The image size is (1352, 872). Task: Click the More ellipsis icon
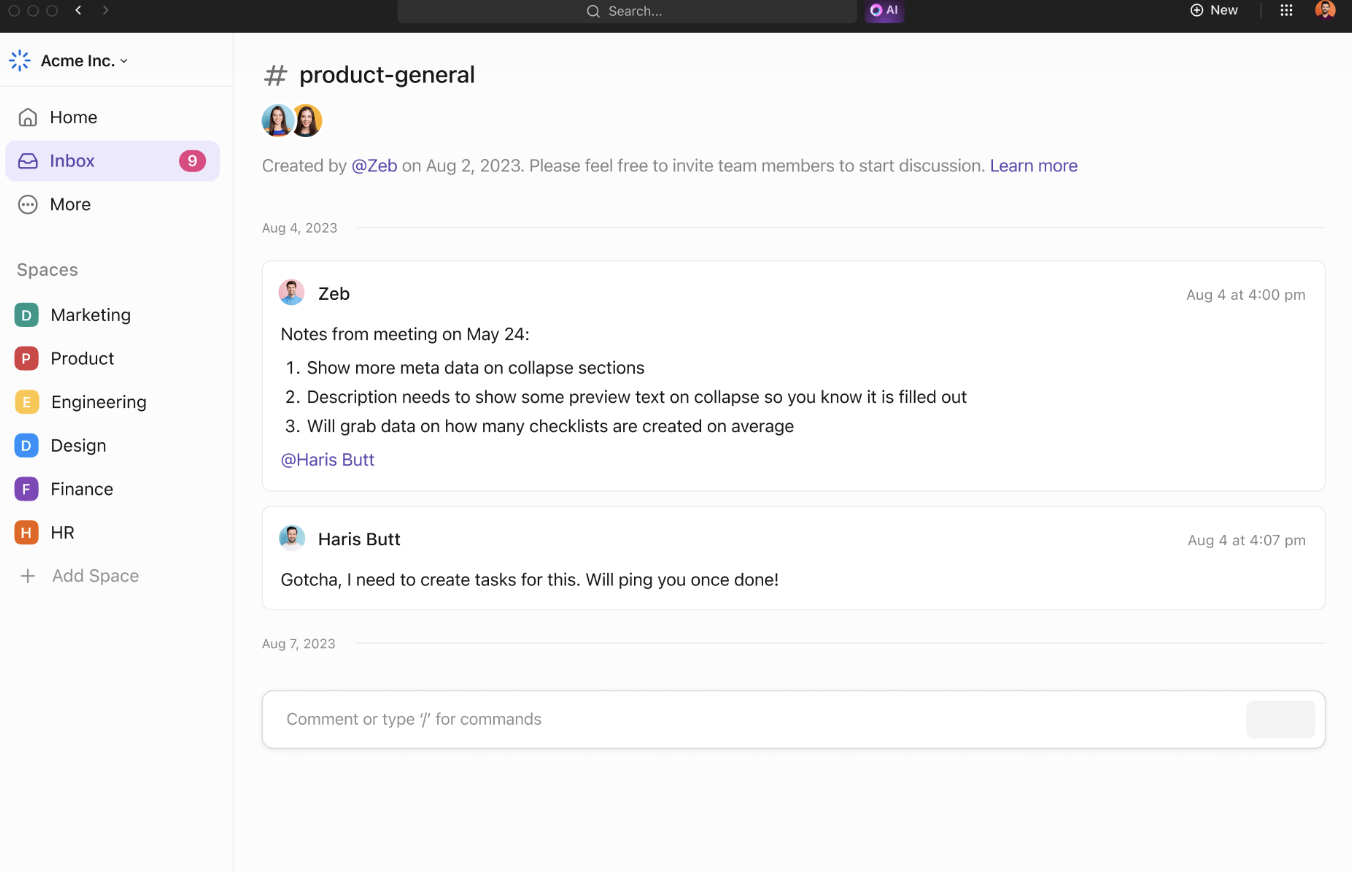28,204
